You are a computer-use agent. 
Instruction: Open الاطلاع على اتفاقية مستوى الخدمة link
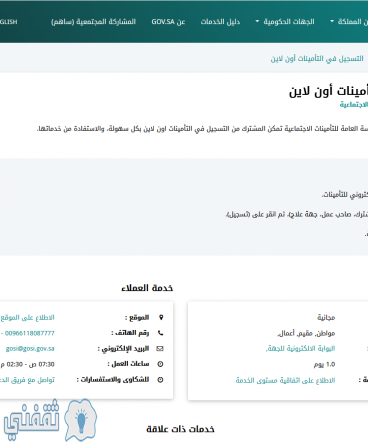pyautogui.click(x=285, y=380)
